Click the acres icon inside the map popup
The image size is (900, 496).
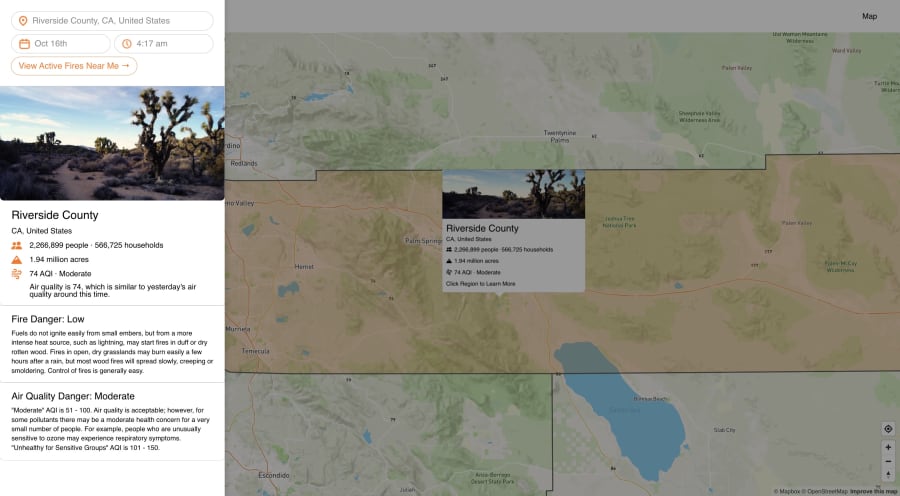(x=449, y=261)
